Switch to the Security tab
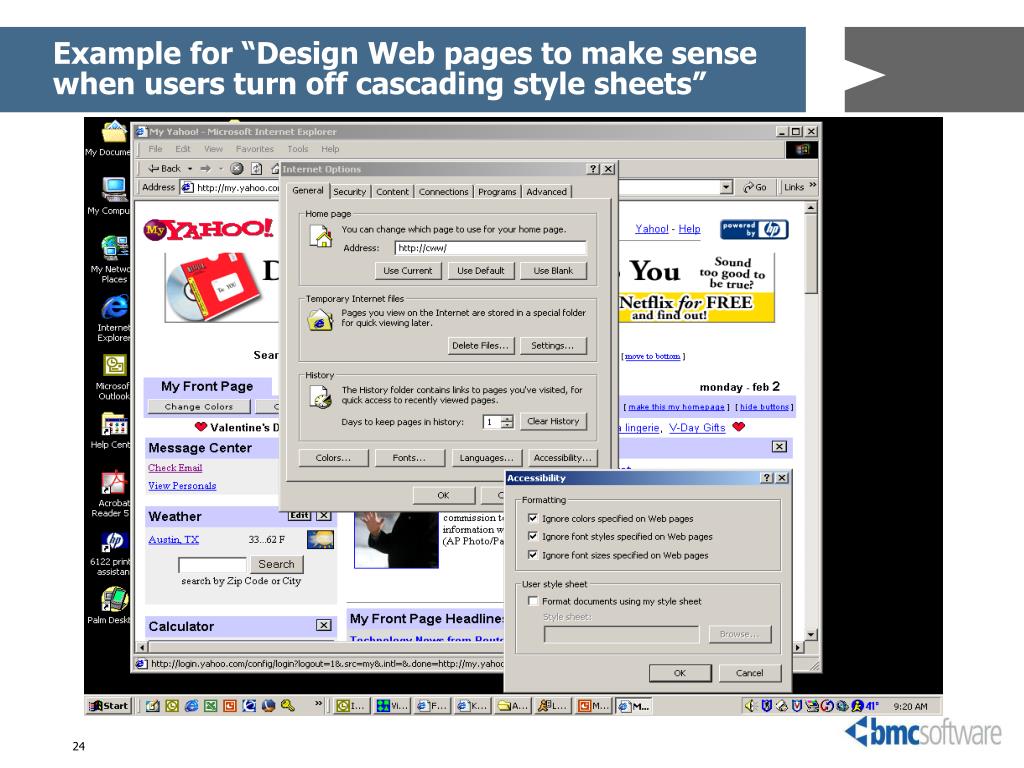 coord(349,192)
